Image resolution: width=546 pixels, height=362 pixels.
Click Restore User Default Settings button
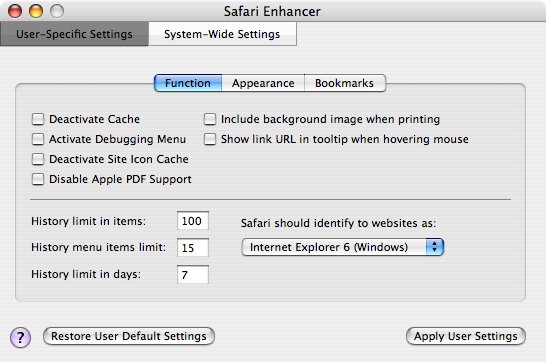coord(129,336)
